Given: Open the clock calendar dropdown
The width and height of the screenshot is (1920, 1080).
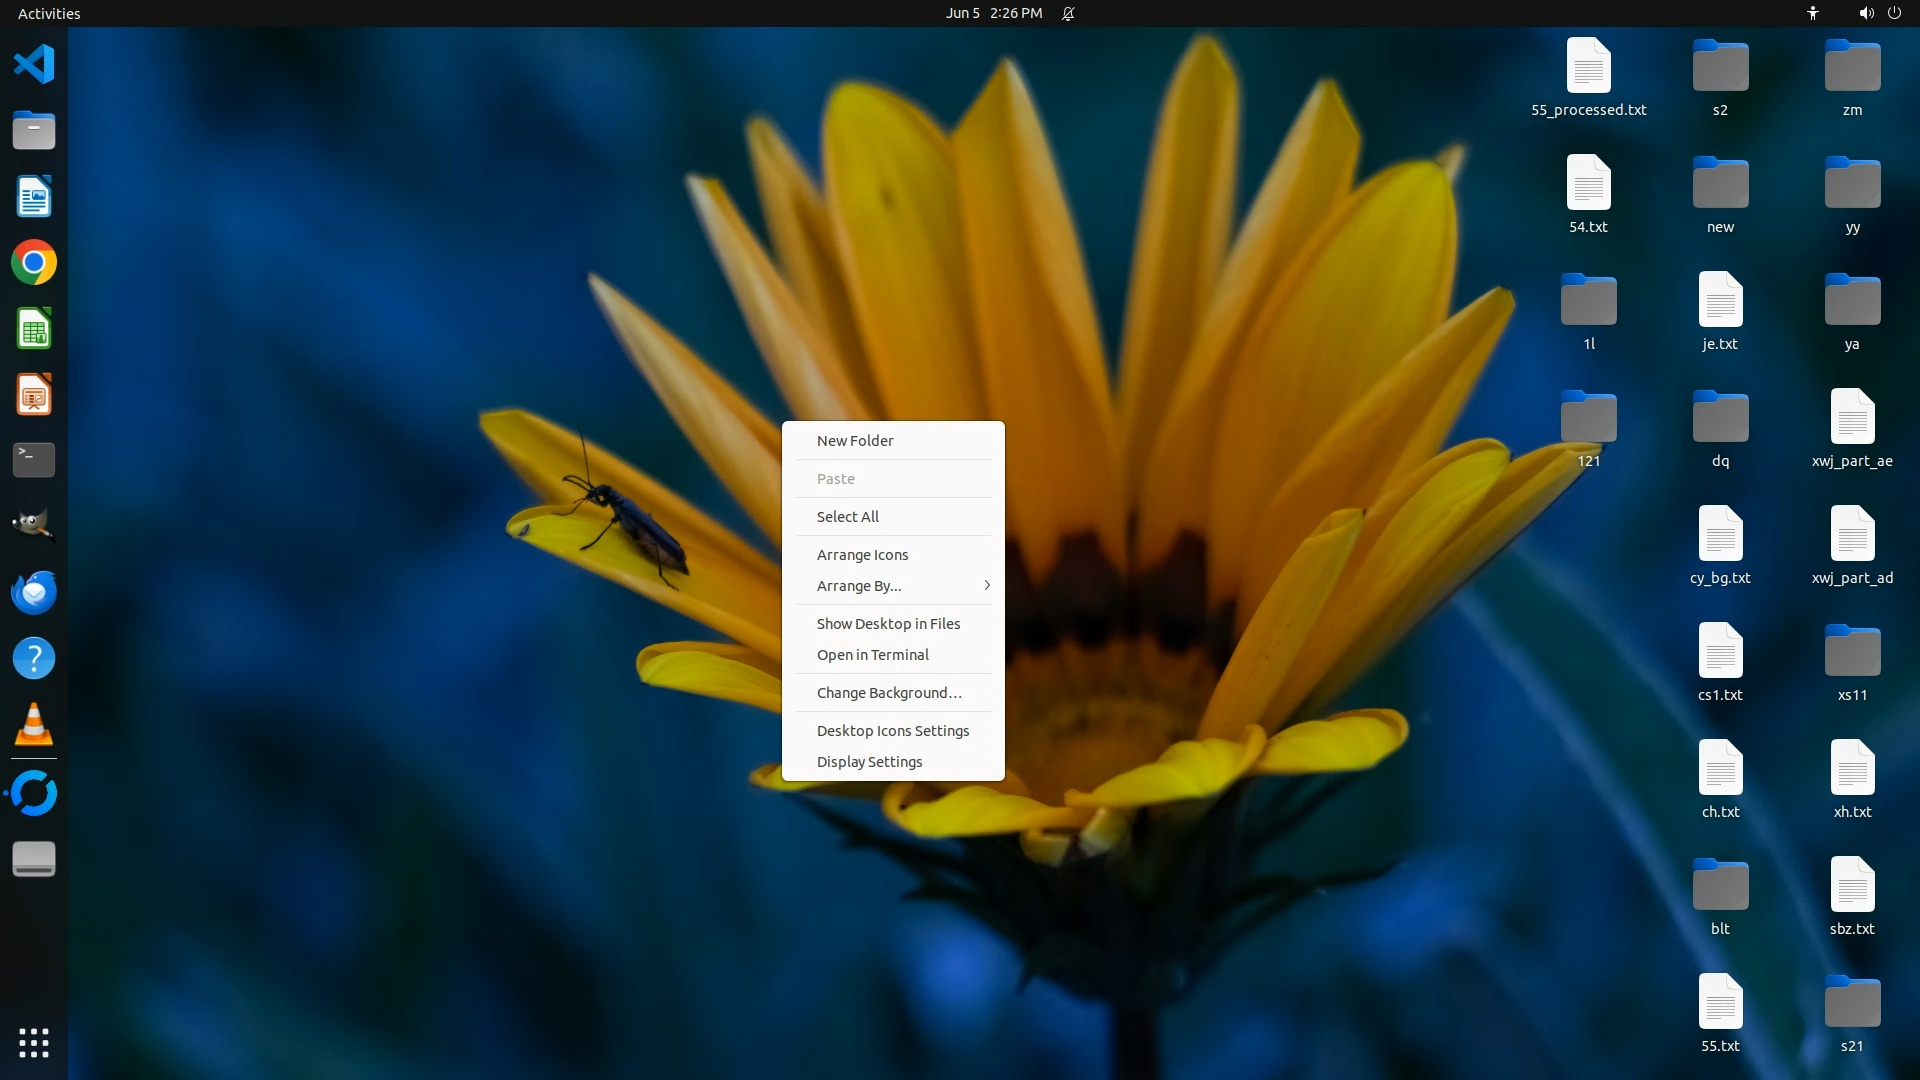Looking at the screenshot, I should pos(993,13).
